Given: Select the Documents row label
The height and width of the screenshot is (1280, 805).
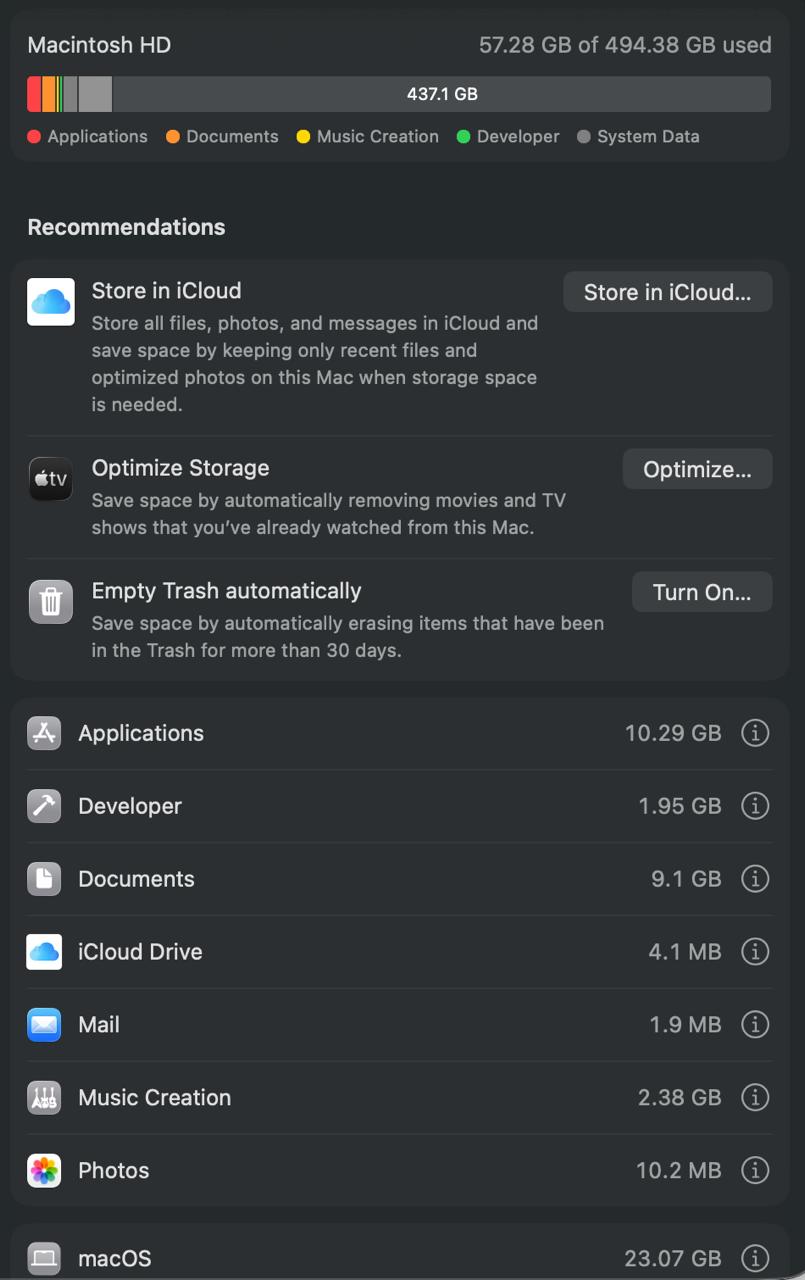Looking at the screenshot, I should click(136, 879).
